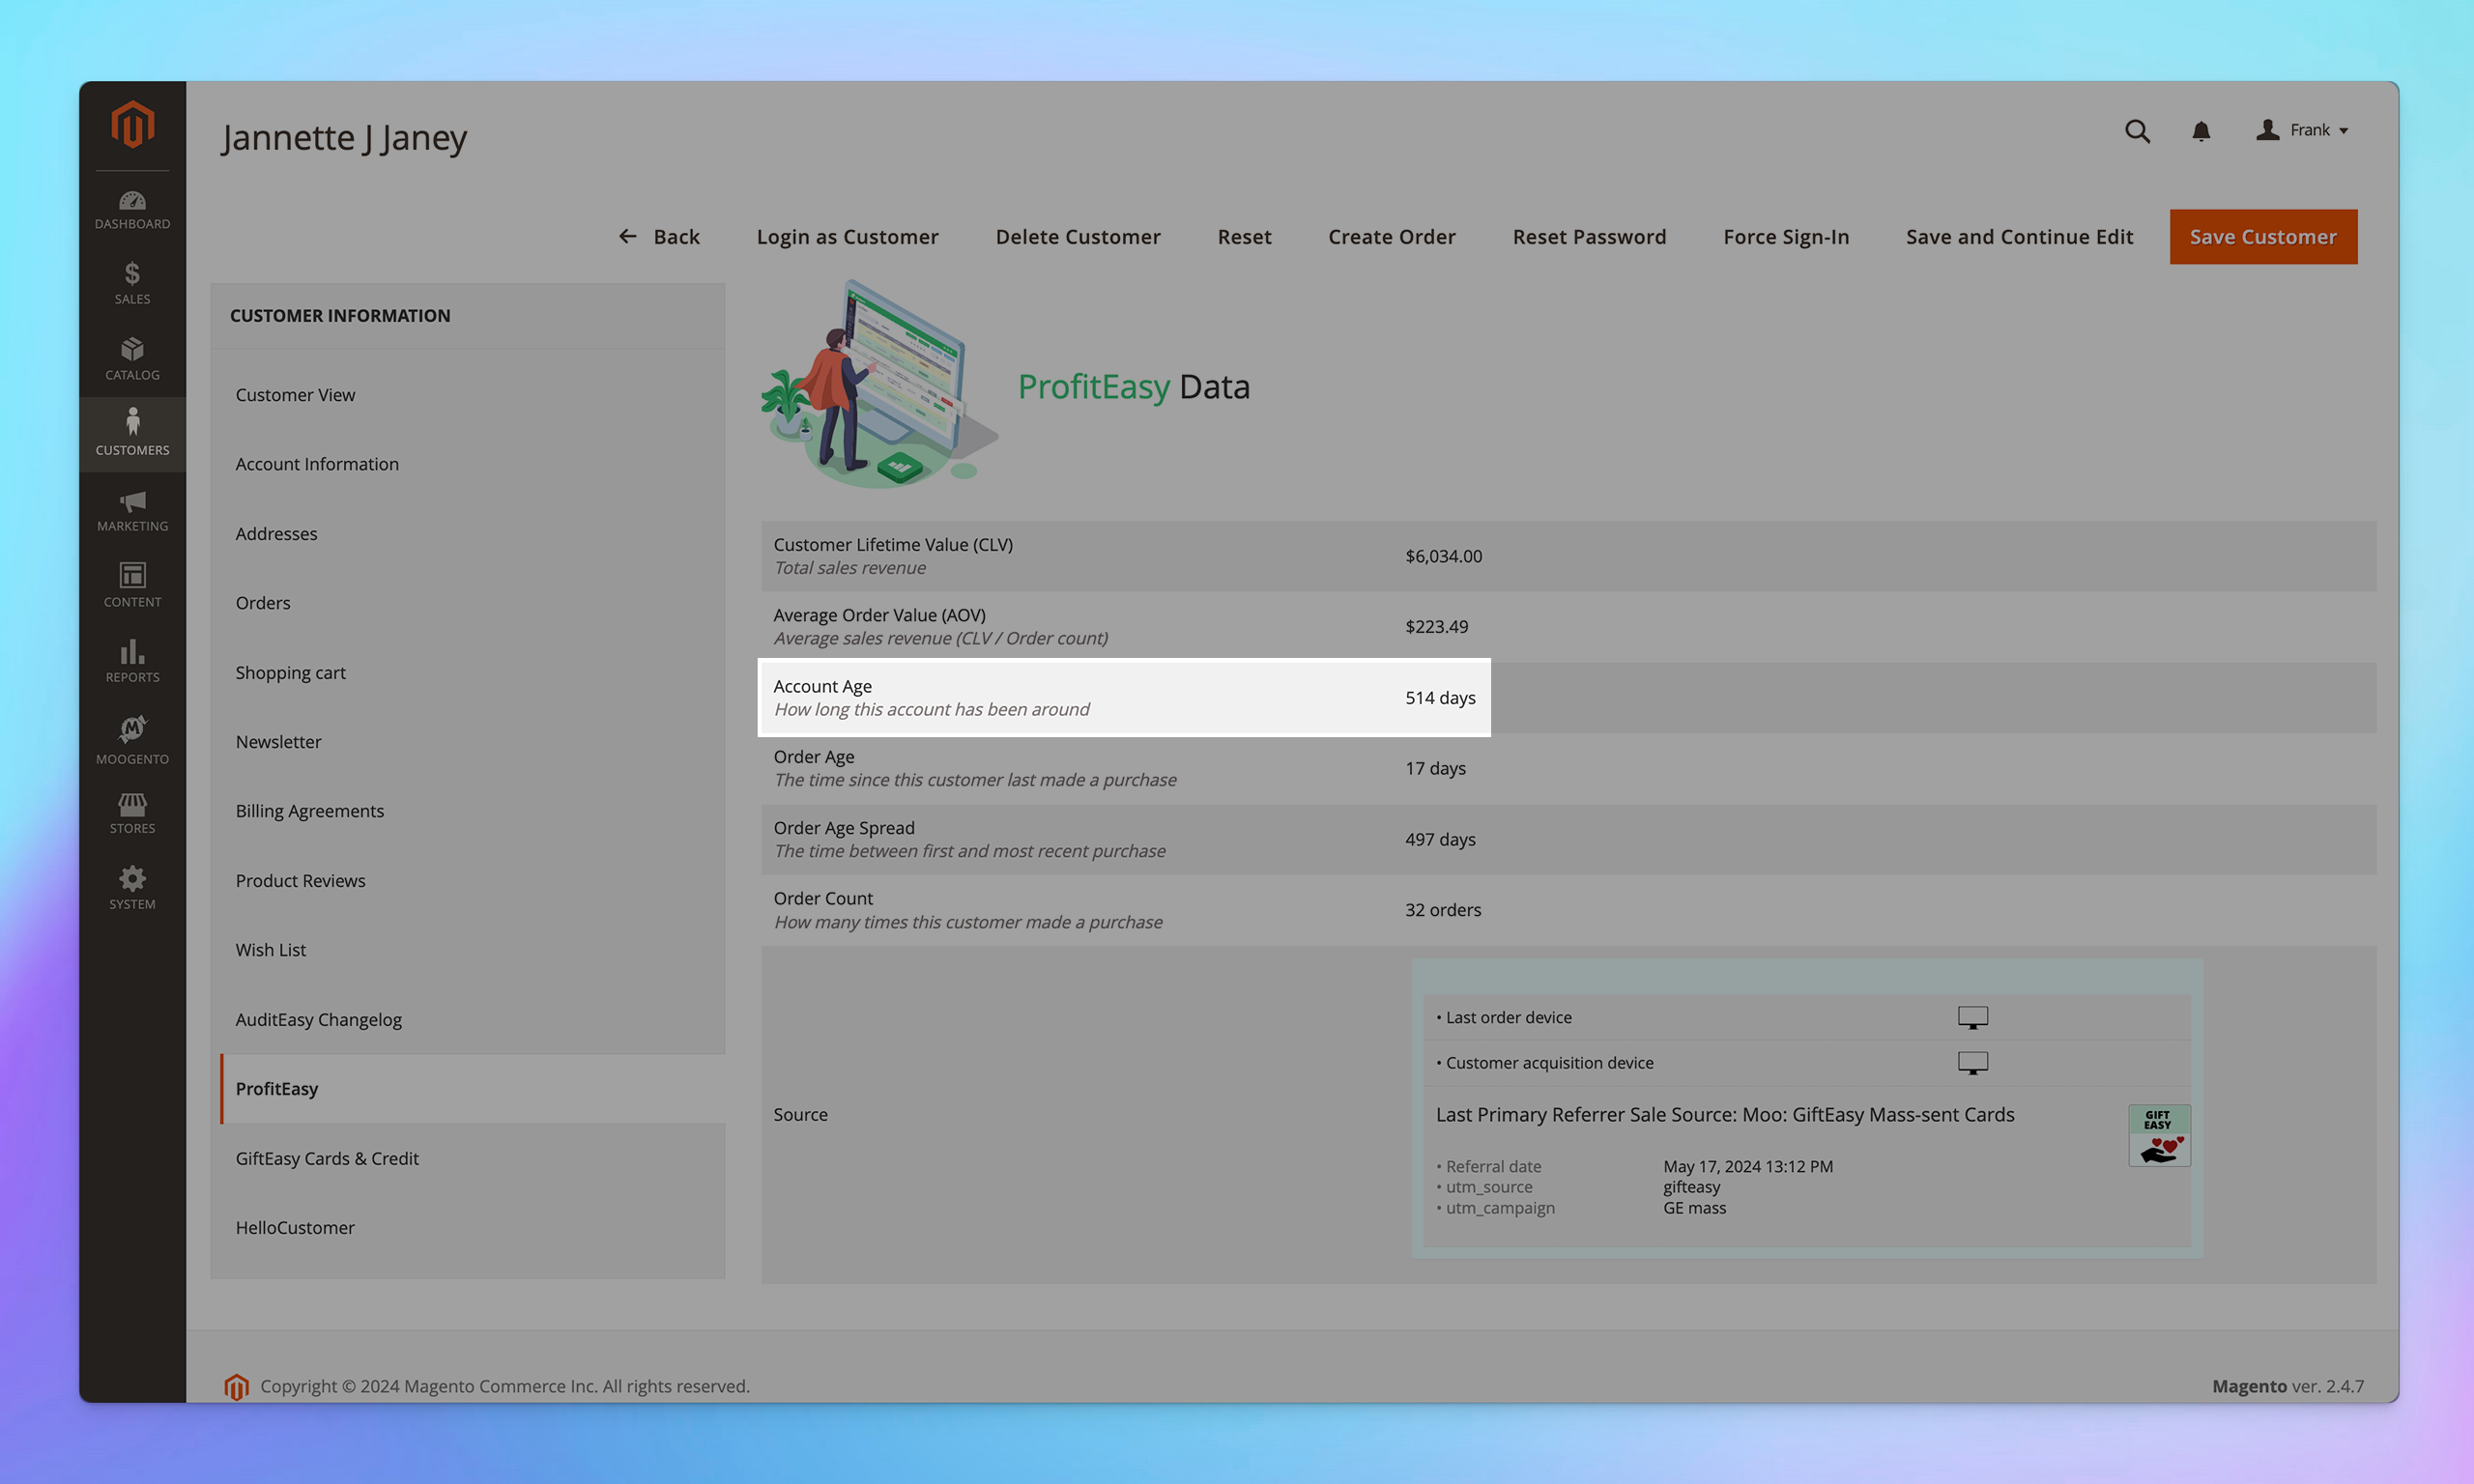Click the Last order device monitor icon
Image resolution: width=2474 pixels, height=1484 pixels.
click(1972, 1018)
